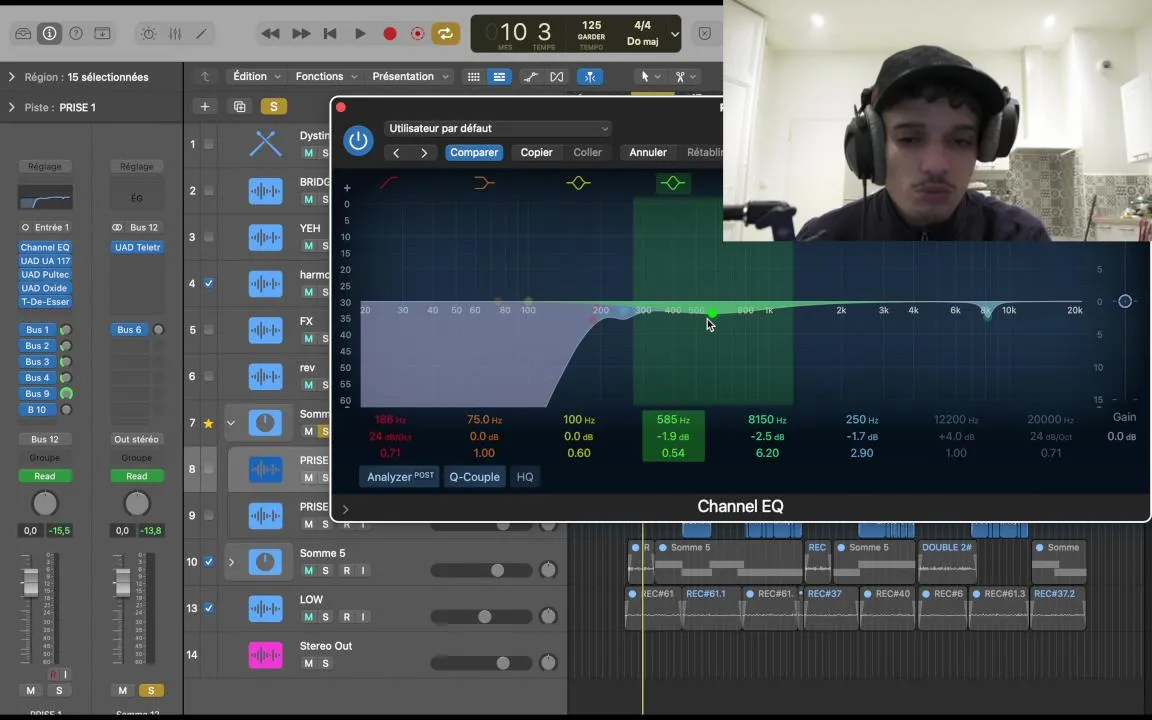Select the 8150 Hz frequency value
This screenshot has height=720, width=1152.
767,420
